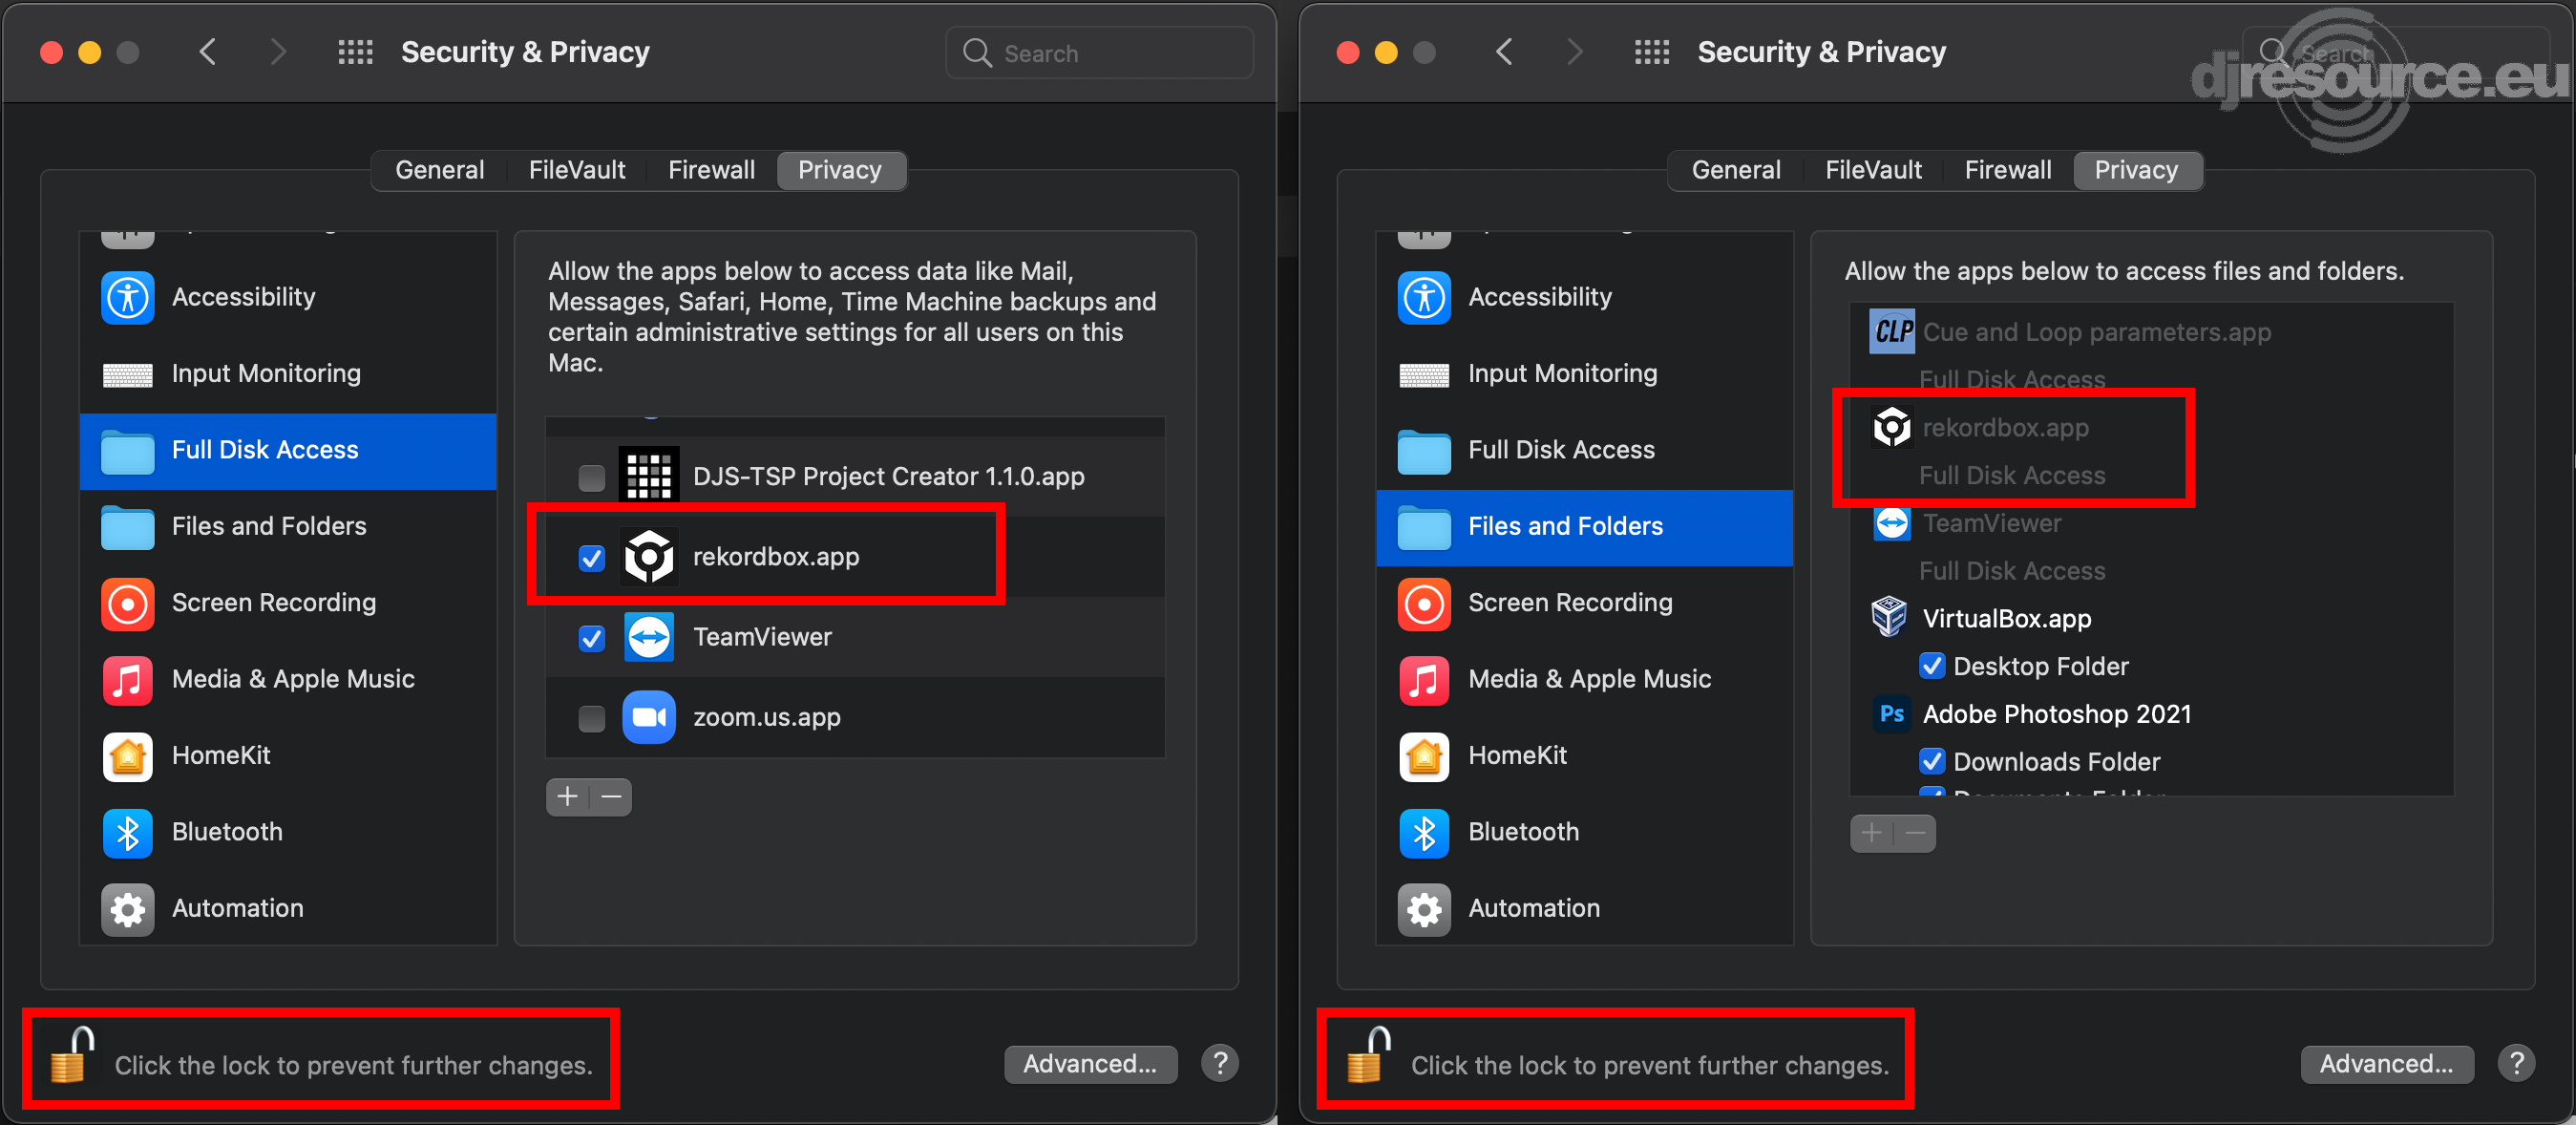Select Input Monitoring keyboard icon in left window

[127, 374]
